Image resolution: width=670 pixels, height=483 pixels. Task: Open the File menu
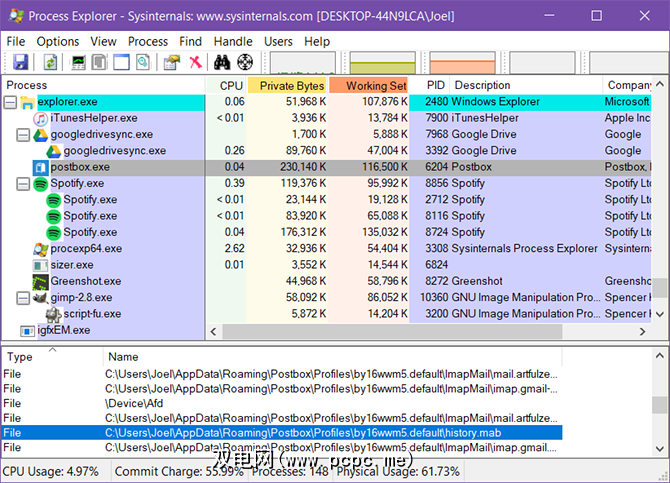point(16,41)
